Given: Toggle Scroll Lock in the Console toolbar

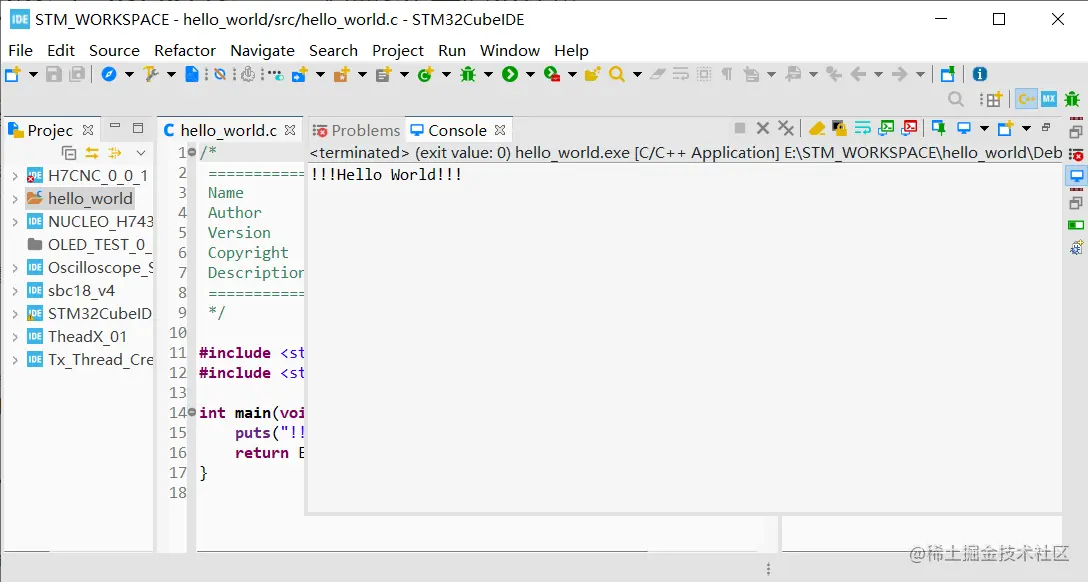Looking at the screenshot, I should tap(840, 128).
